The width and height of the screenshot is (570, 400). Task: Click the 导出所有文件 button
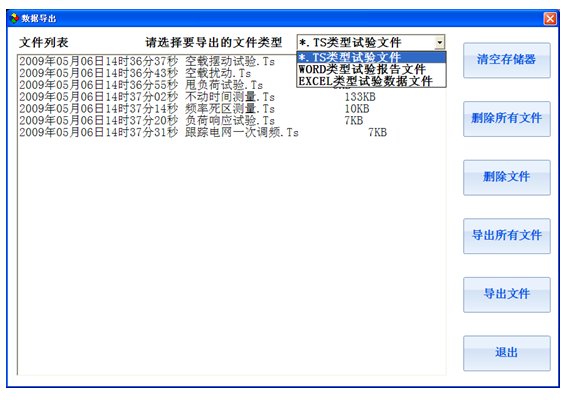[506, 236]
